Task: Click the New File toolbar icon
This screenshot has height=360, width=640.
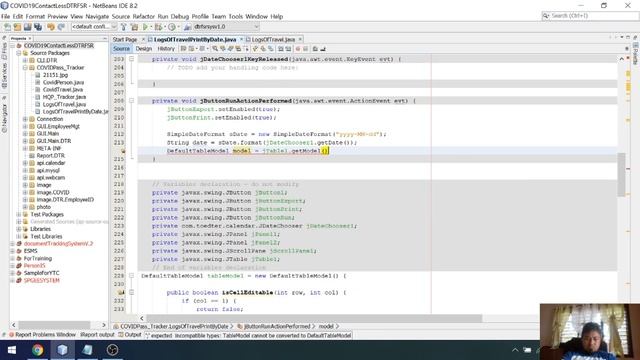Action: point(7,27)
